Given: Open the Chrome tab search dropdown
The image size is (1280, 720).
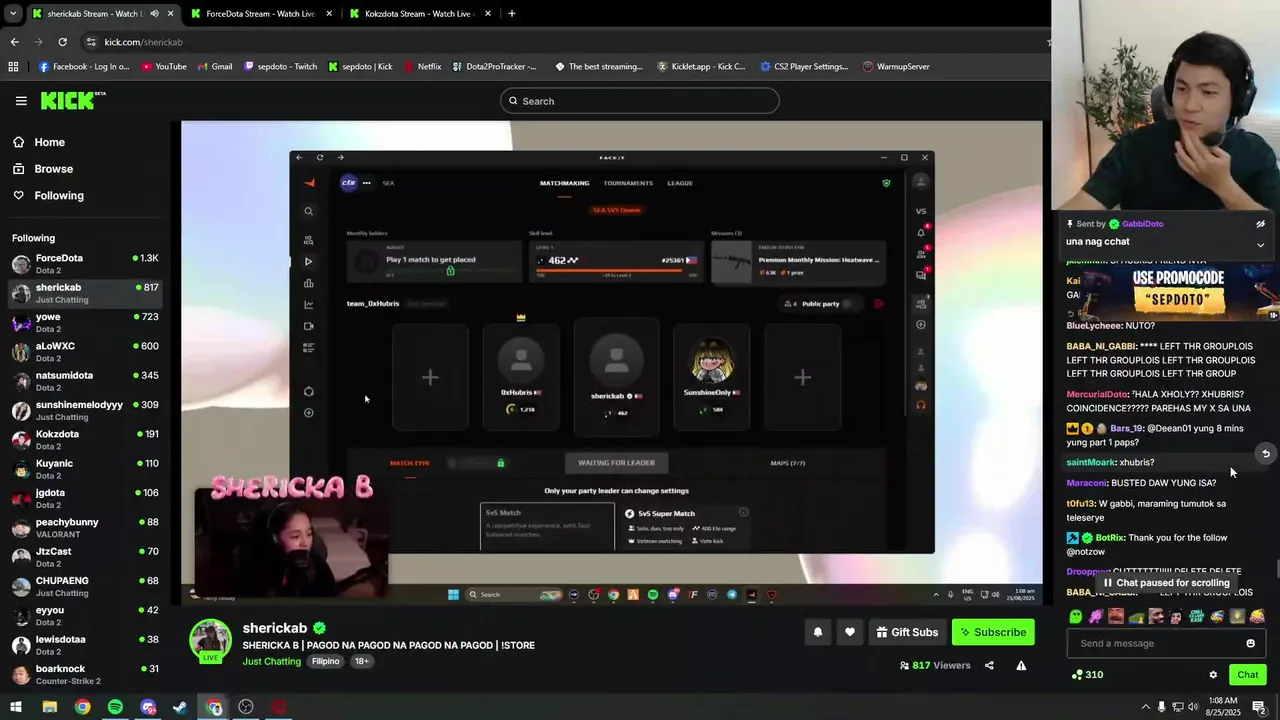Looking at the screenshot, I should point(13,14).
